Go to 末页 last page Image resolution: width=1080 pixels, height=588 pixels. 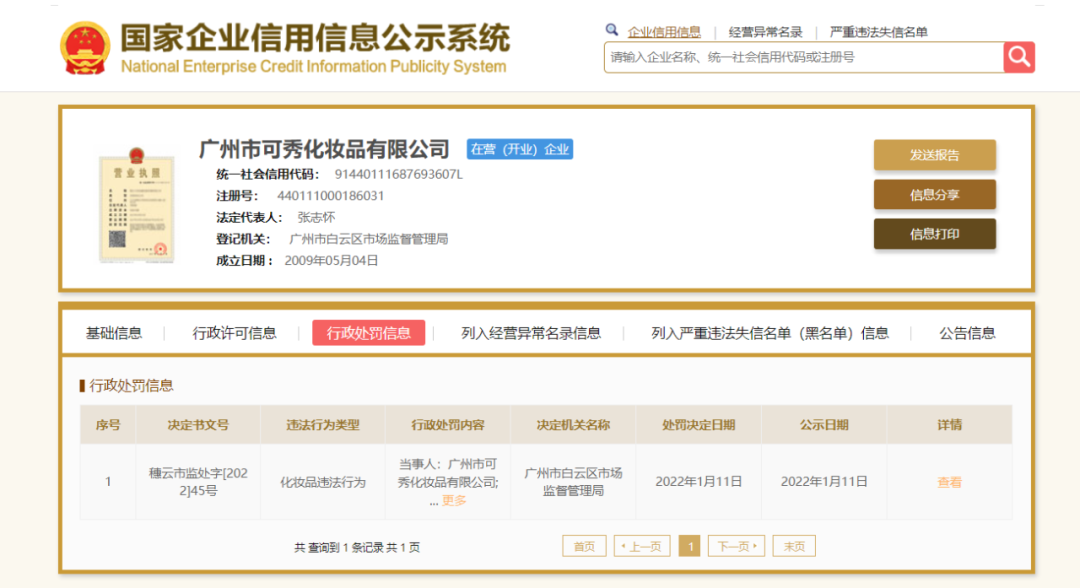[x=794, y=546]
